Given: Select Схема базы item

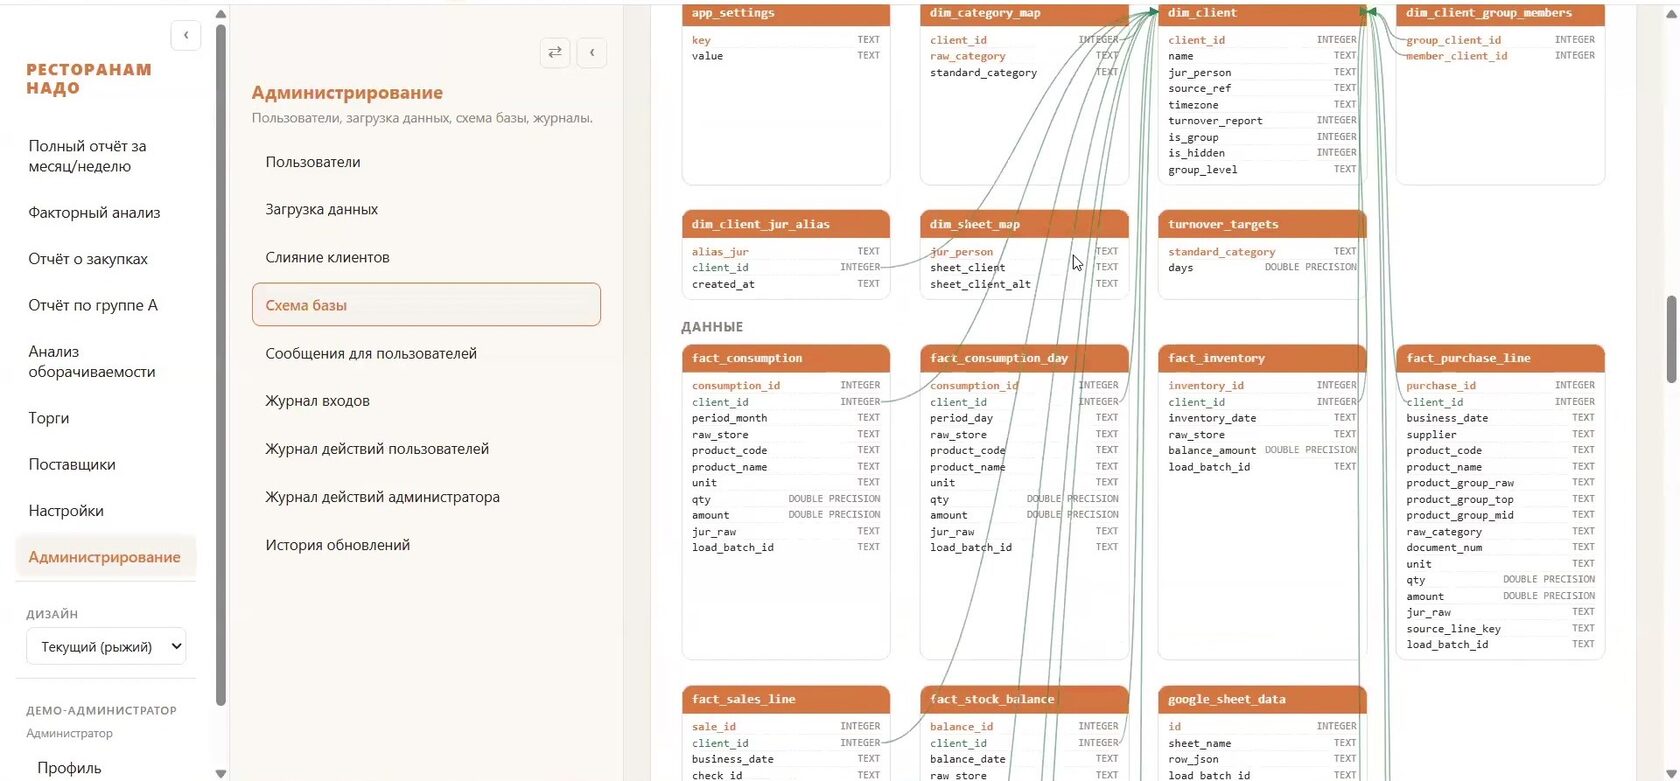Looking at the screenshot, I should pyautogui.click(x=426, y=305).
